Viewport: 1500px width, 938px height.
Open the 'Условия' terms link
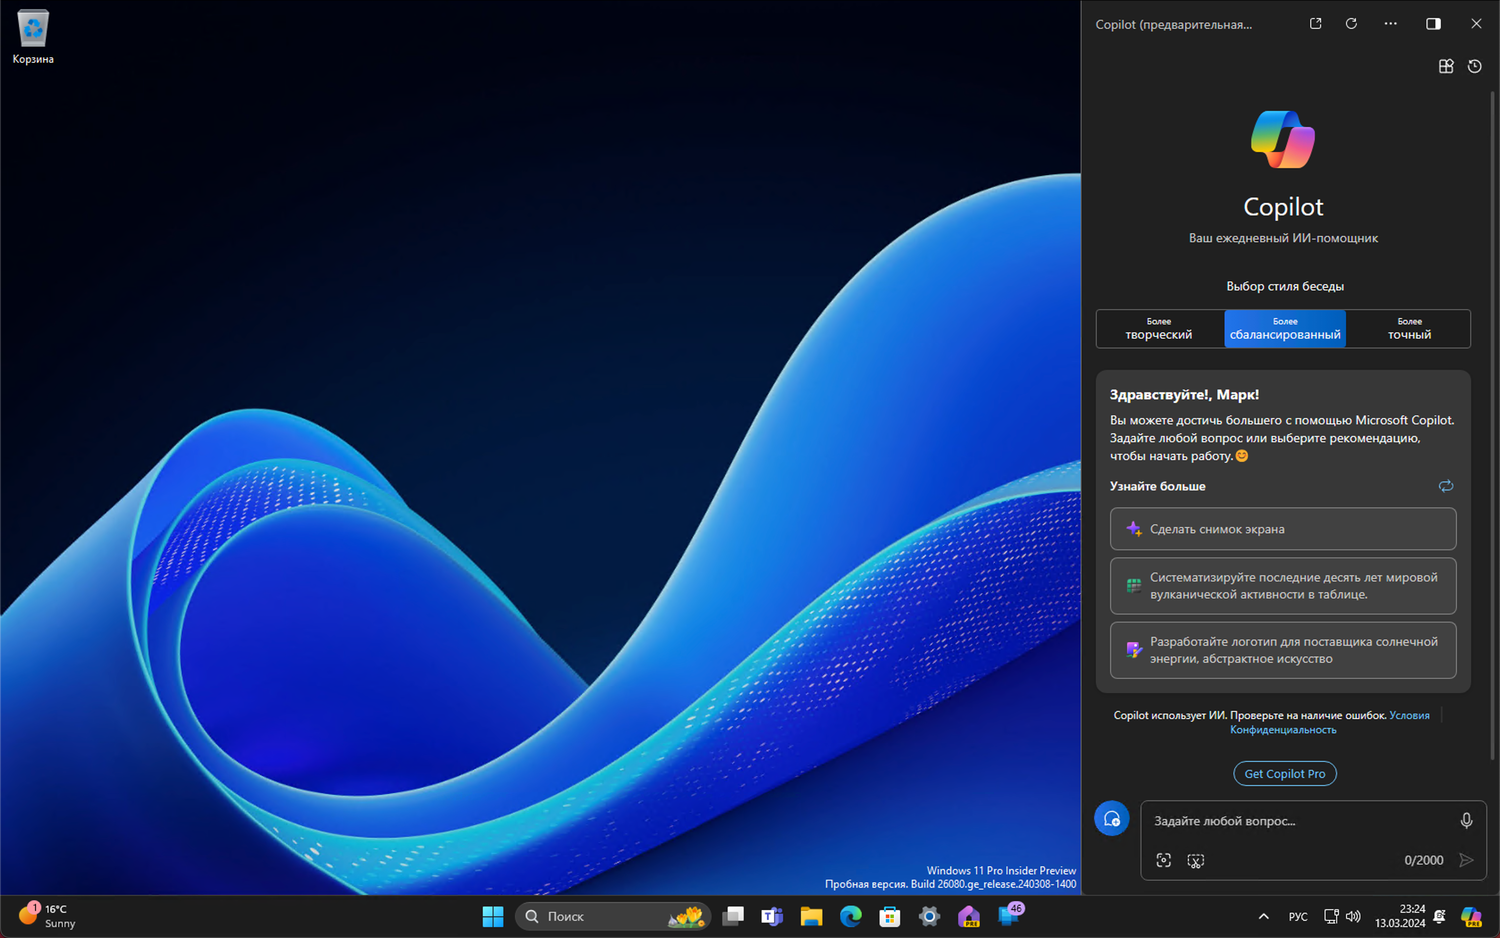[1409, 715]
